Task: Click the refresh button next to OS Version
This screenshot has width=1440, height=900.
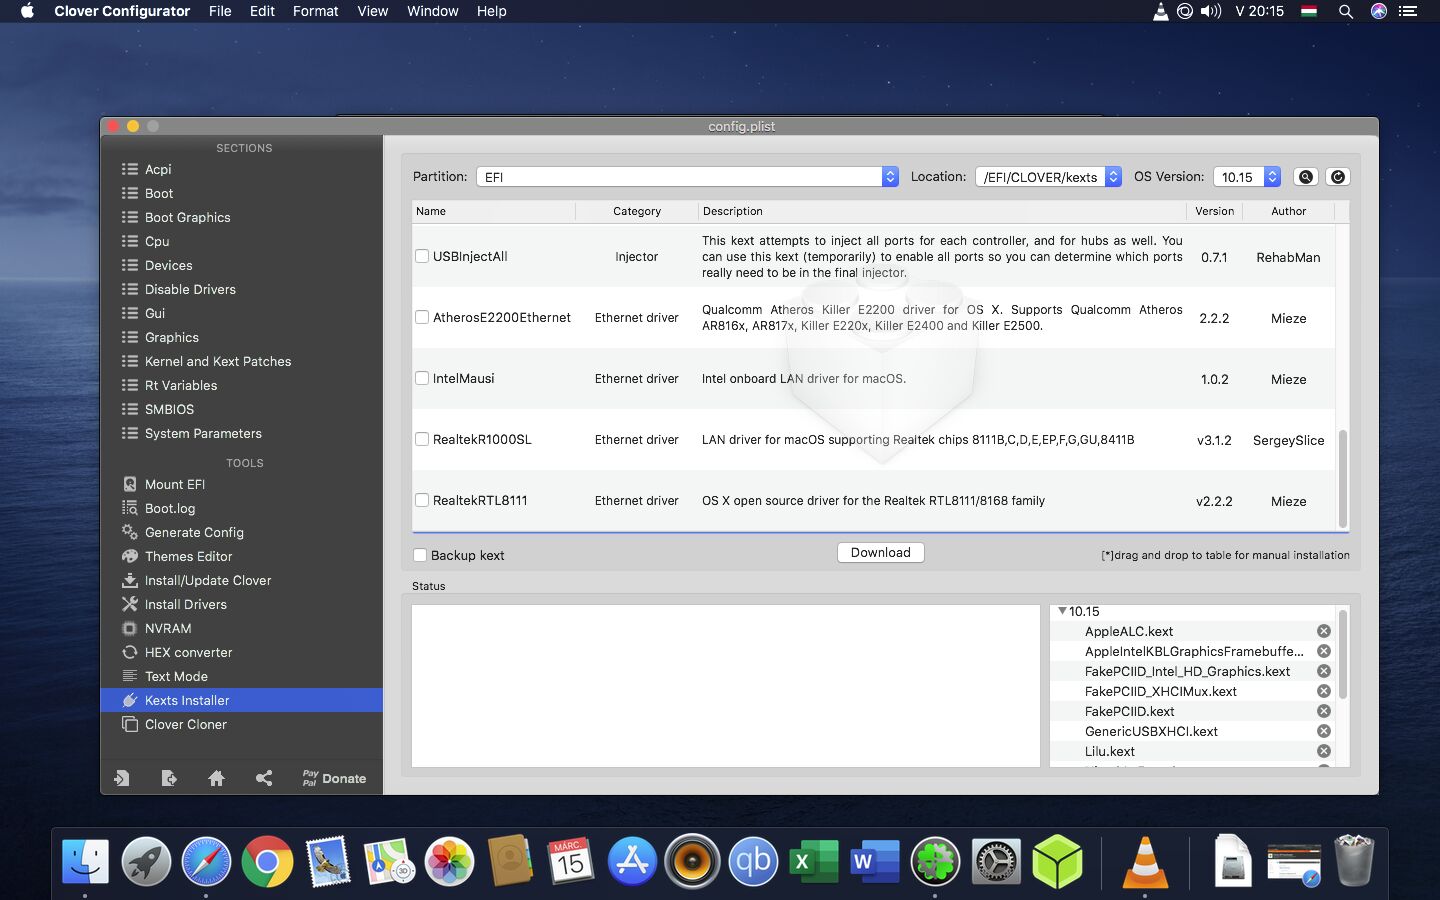Action: [1338, 176]
